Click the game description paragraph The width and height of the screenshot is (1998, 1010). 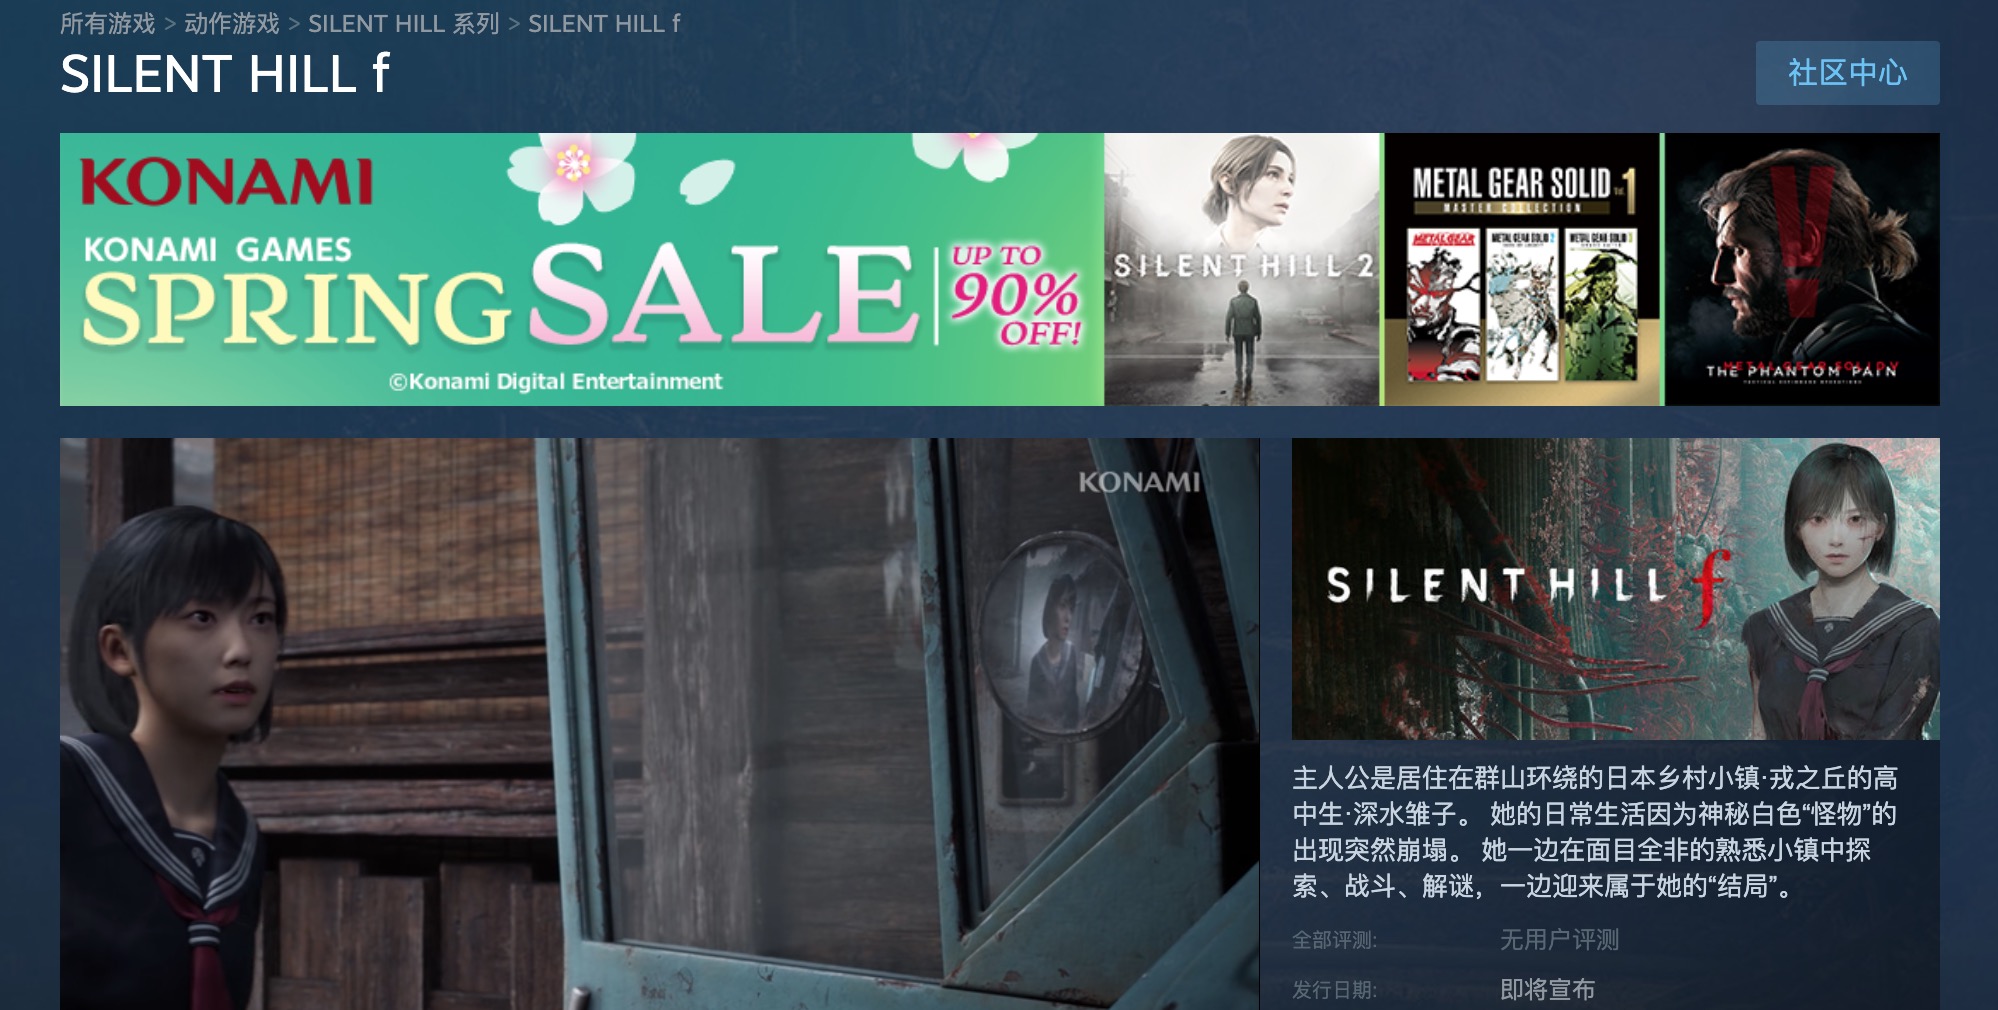(x=1595, y=831)
